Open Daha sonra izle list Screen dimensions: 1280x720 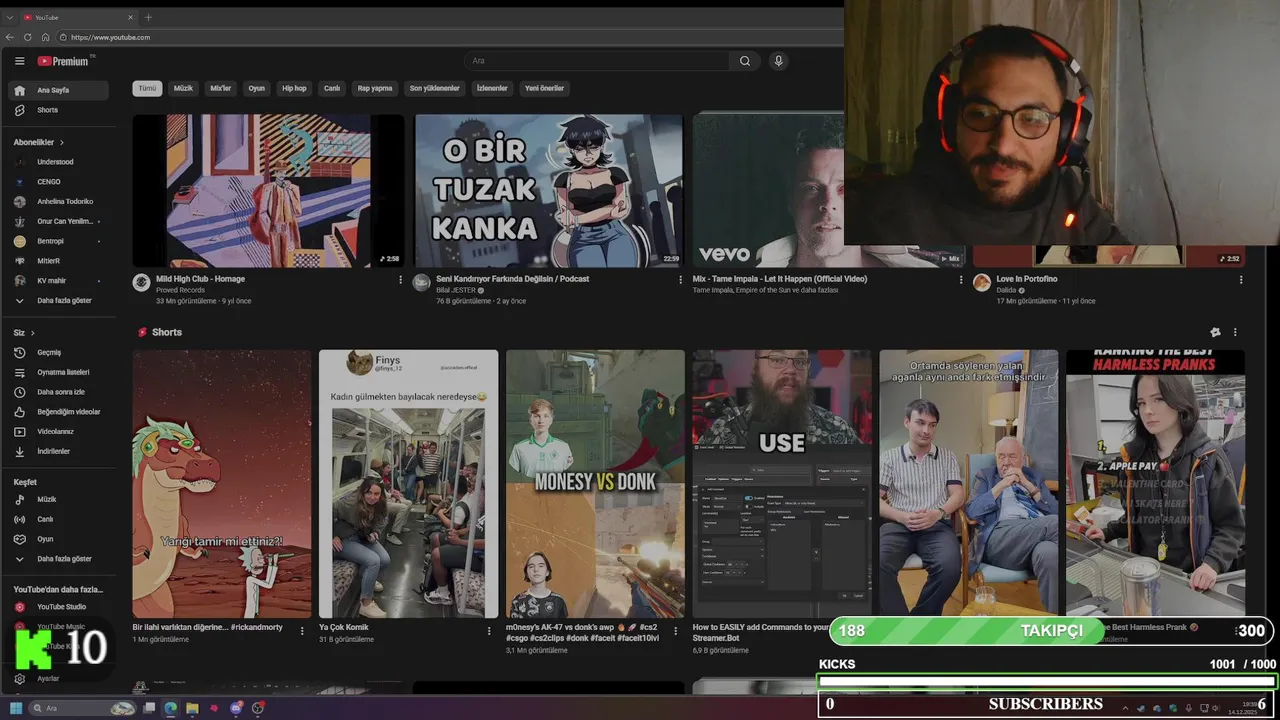click(58, 392)
